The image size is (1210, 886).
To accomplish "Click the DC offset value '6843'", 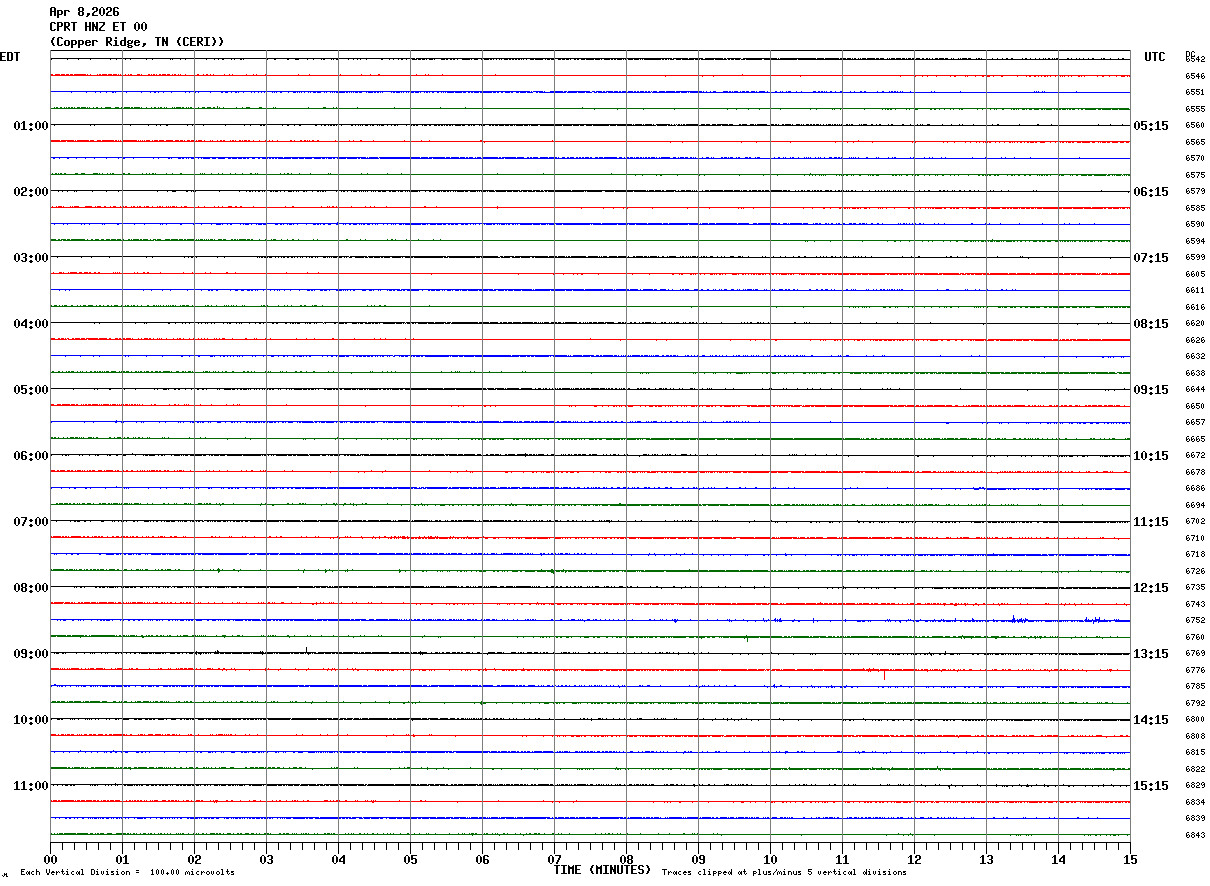I will (x=1195, y=835).
